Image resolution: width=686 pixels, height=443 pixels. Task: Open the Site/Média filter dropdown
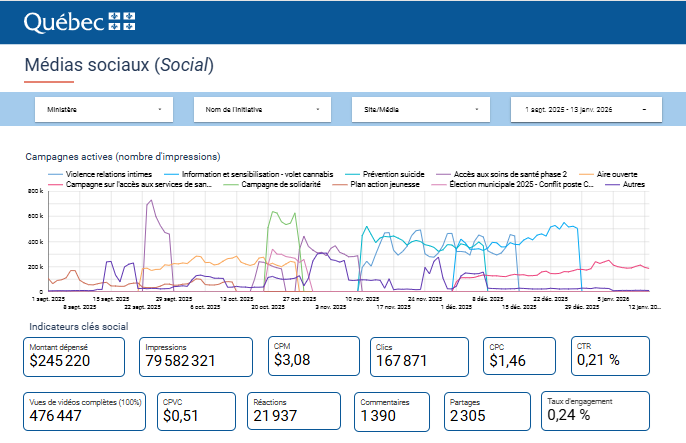pyautogui.click(x=421, y=108)
